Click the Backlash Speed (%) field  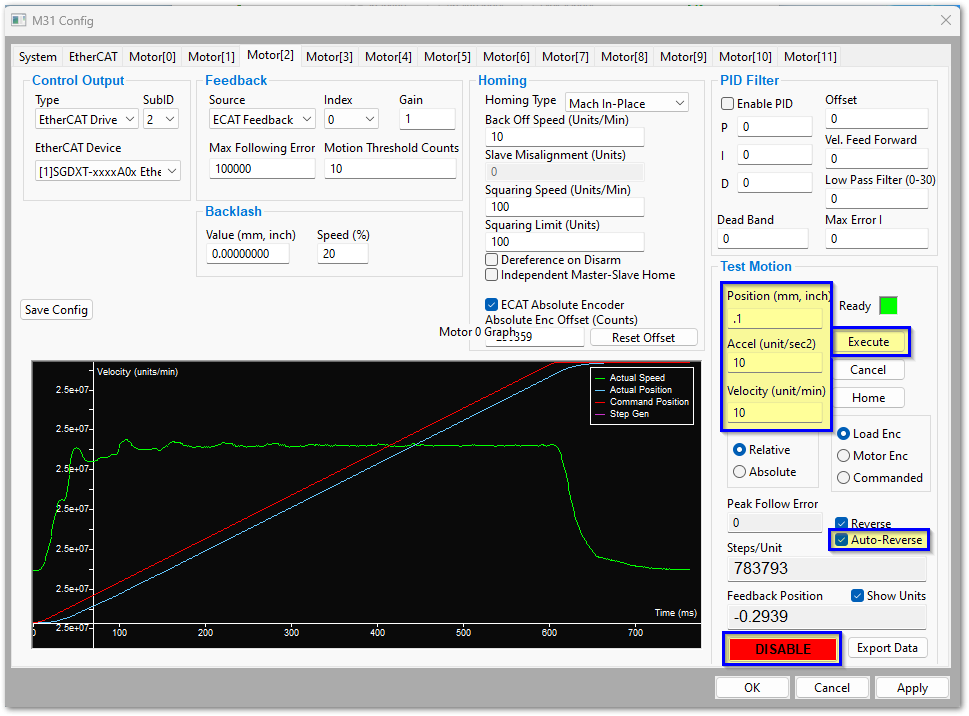click(x=342, y=254)
